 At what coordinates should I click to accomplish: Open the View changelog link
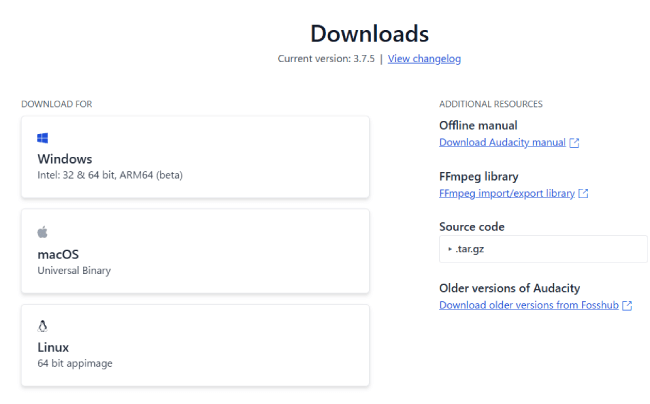click(424, 59)
